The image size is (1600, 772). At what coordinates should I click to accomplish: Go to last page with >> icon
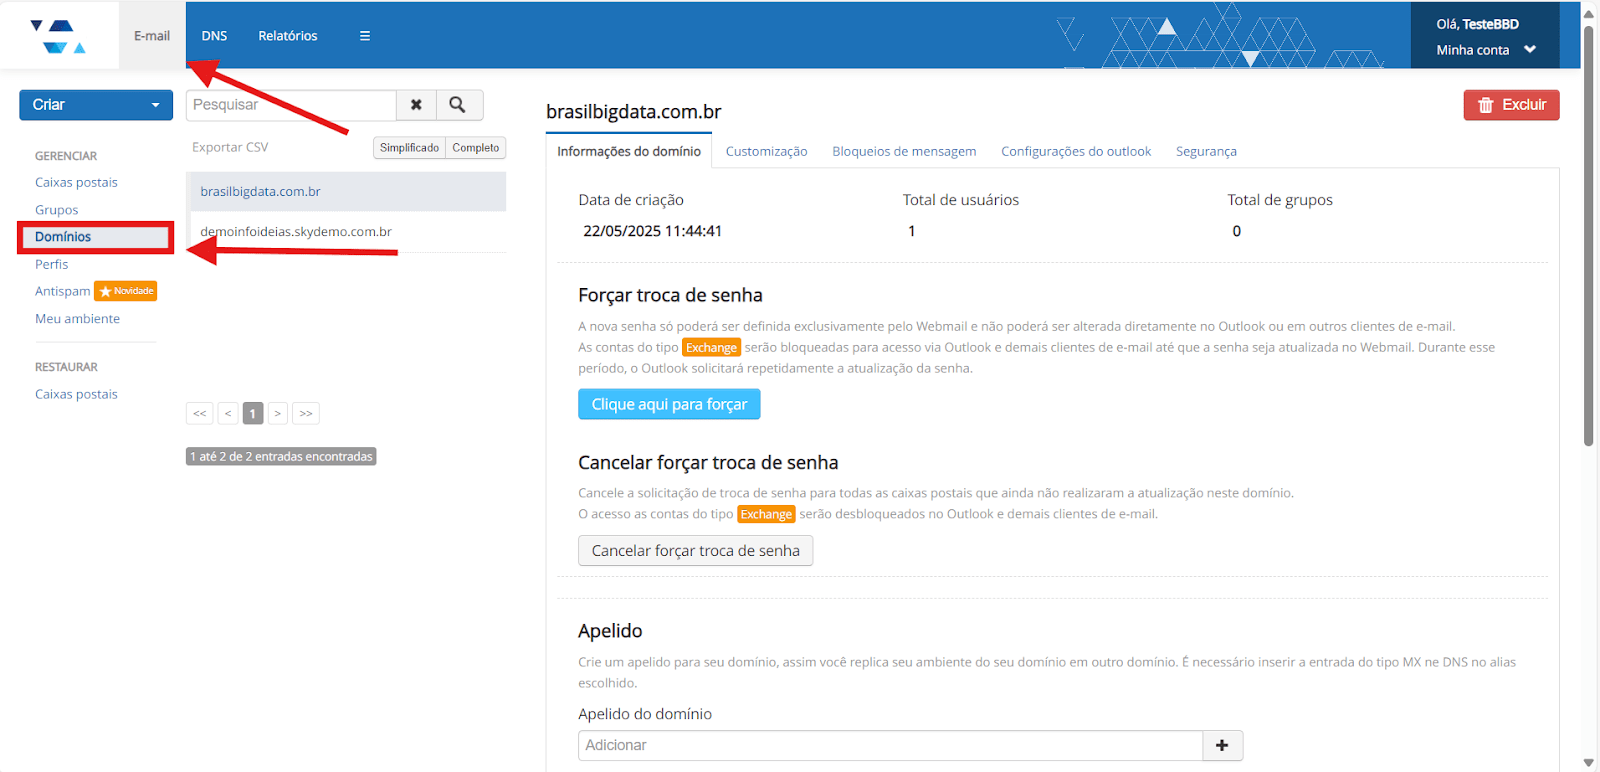pos(306,413)
